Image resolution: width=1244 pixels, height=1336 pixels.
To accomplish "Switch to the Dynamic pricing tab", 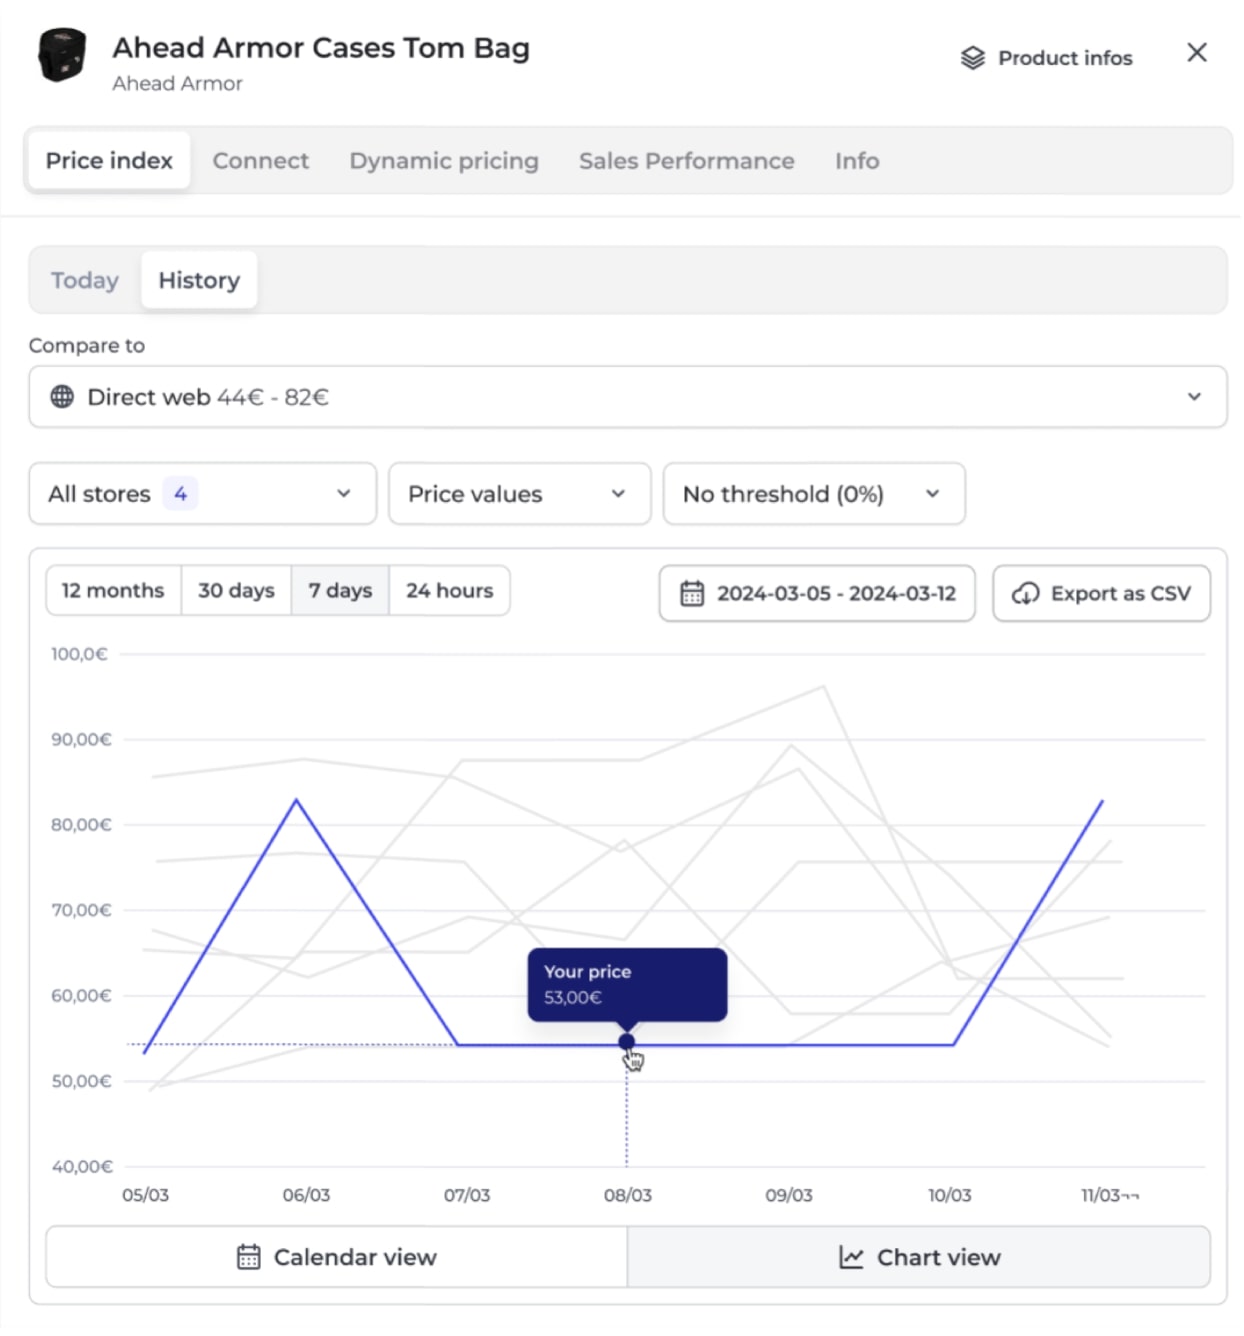I will (x=443, y=161).
